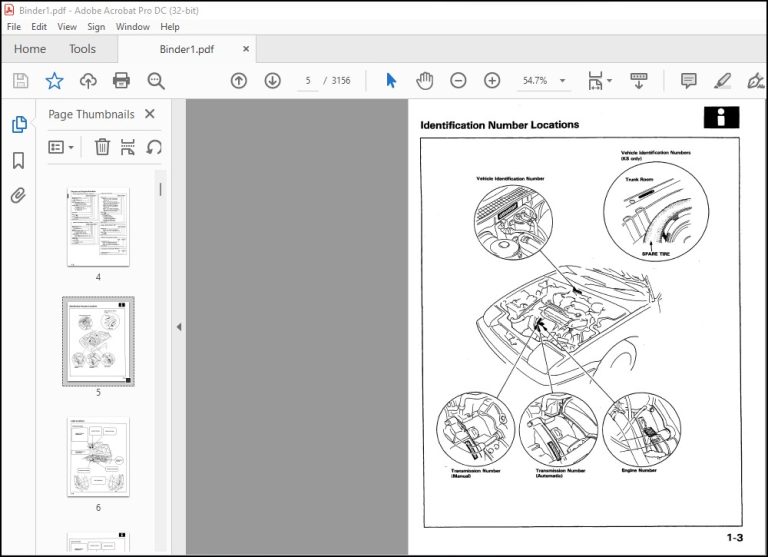Activate the hand pan tool
The height and width of the screenshot is (557, 768).
pos(425,80)
